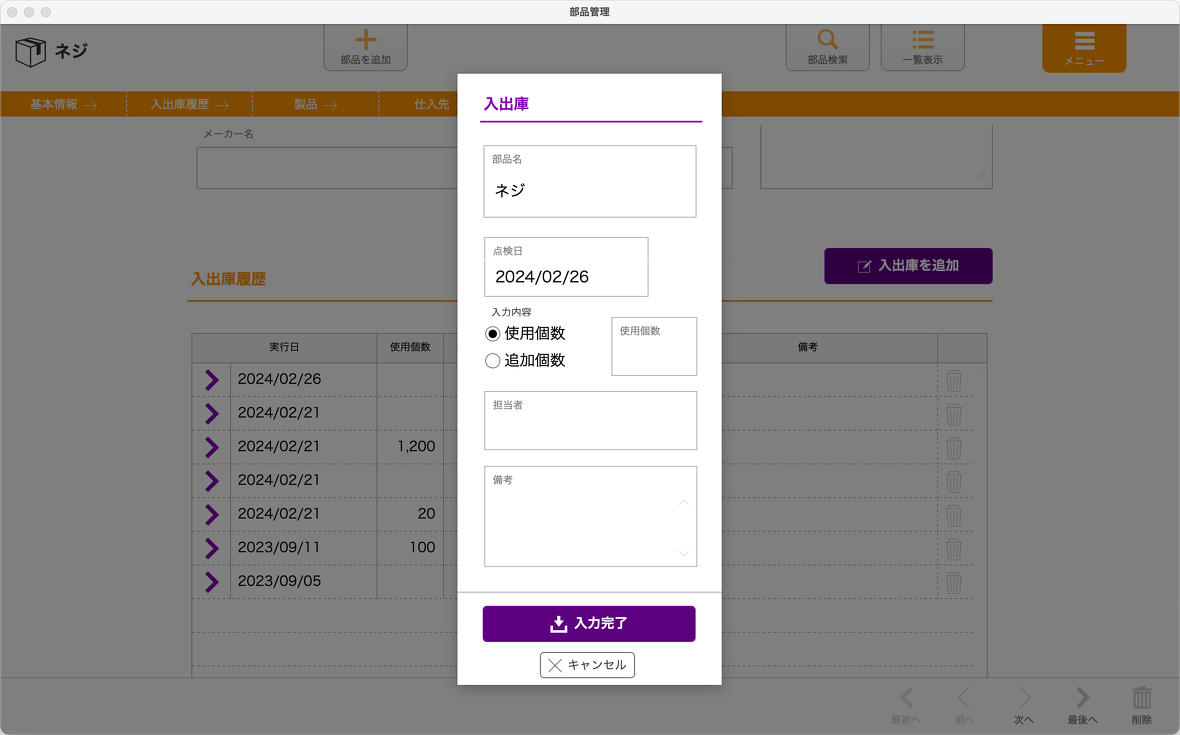Select the 追加個数 radio button
Viewport: 1180px width, 735px height.
click(x=492, y=361)
